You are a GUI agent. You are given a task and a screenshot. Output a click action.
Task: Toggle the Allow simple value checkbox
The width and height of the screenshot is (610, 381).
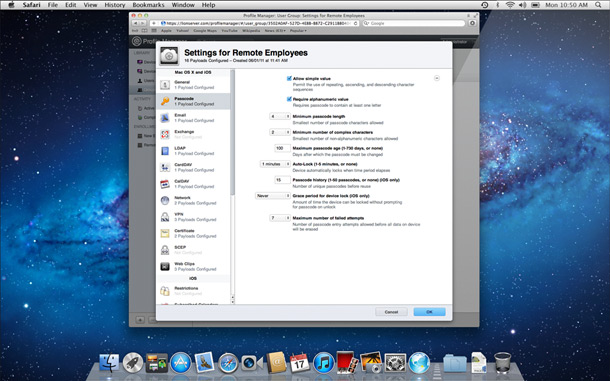pos(289,79)
